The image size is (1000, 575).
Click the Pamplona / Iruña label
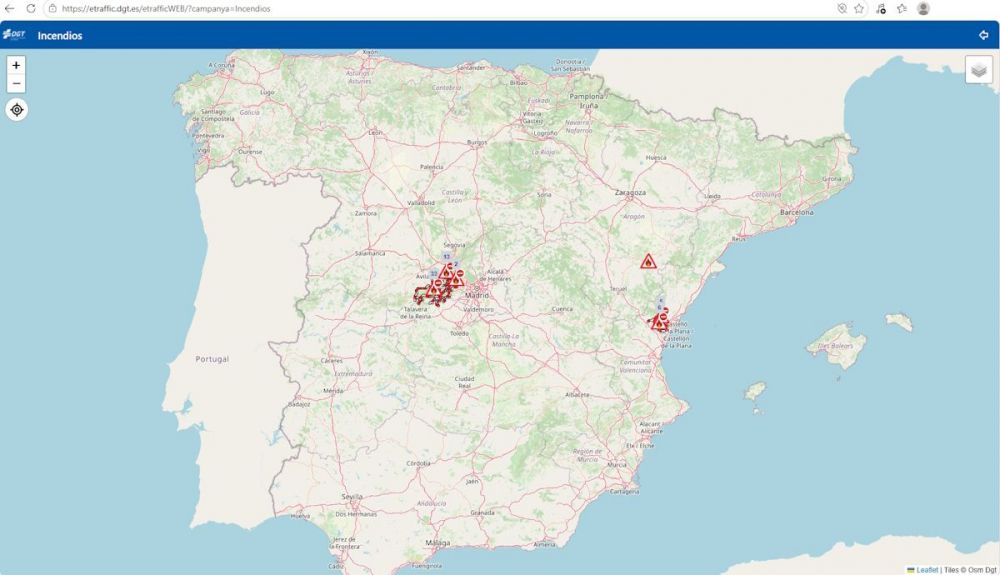587,100
